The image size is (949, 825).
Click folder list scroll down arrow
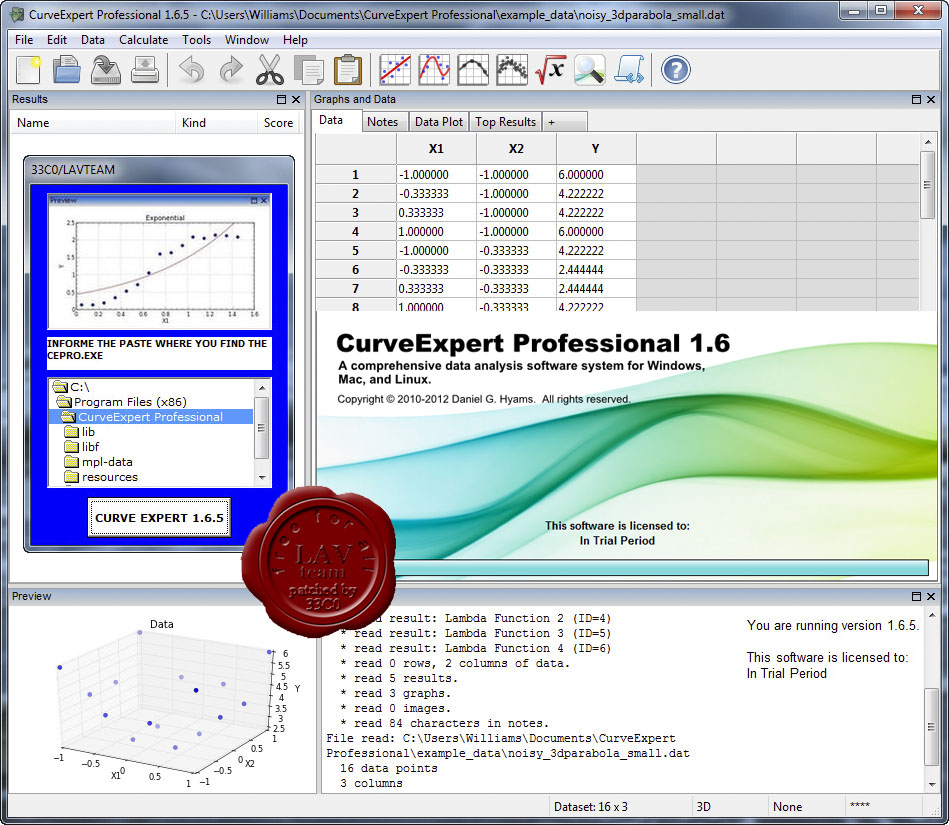pyautogui.click(x=262, y=478)
